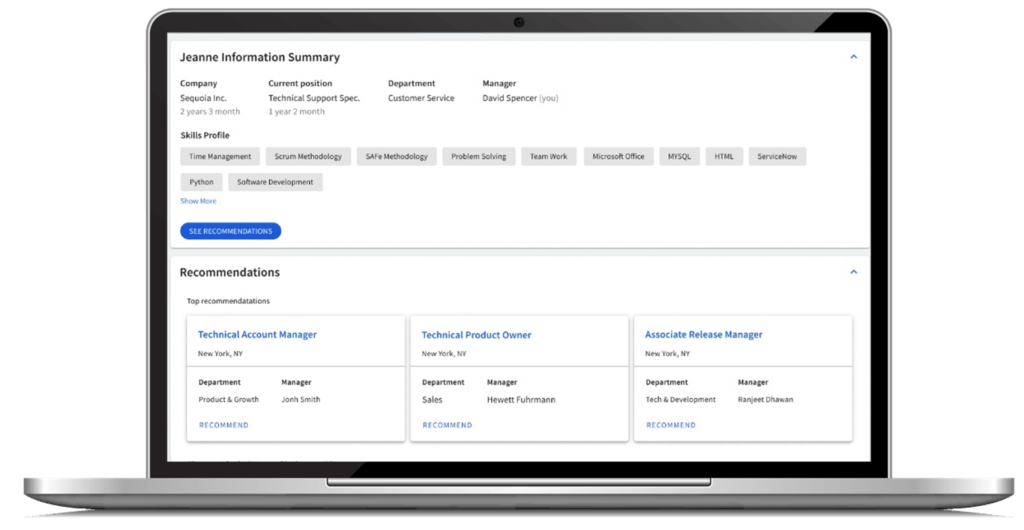Click the Sales department value
Image resolution: width=1024 pixels, height=530 pixels.
[x=432, y=399]
